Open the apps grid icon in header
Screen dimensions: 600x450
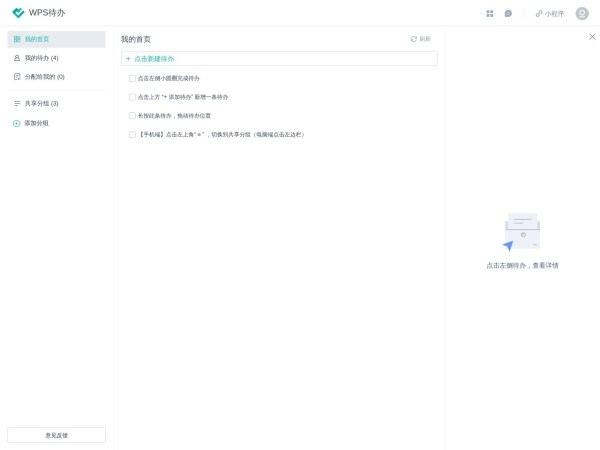pyautogui.click(x=490, y=14)
